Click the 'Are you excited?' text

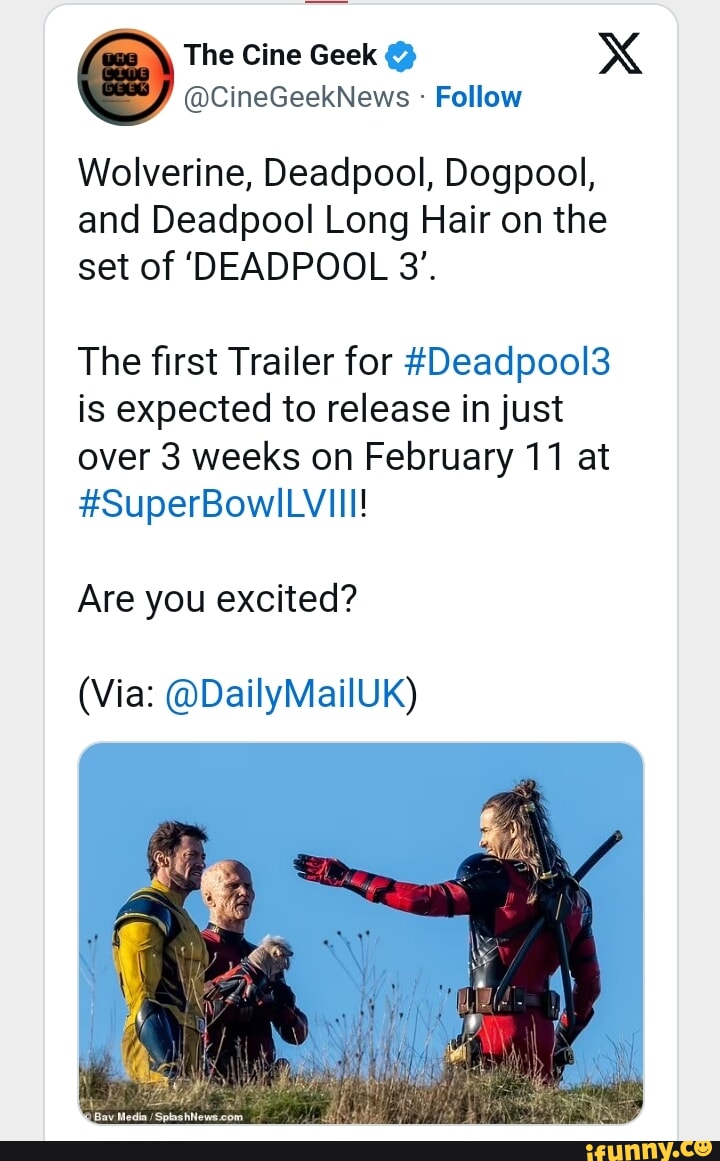pos(217,600)
